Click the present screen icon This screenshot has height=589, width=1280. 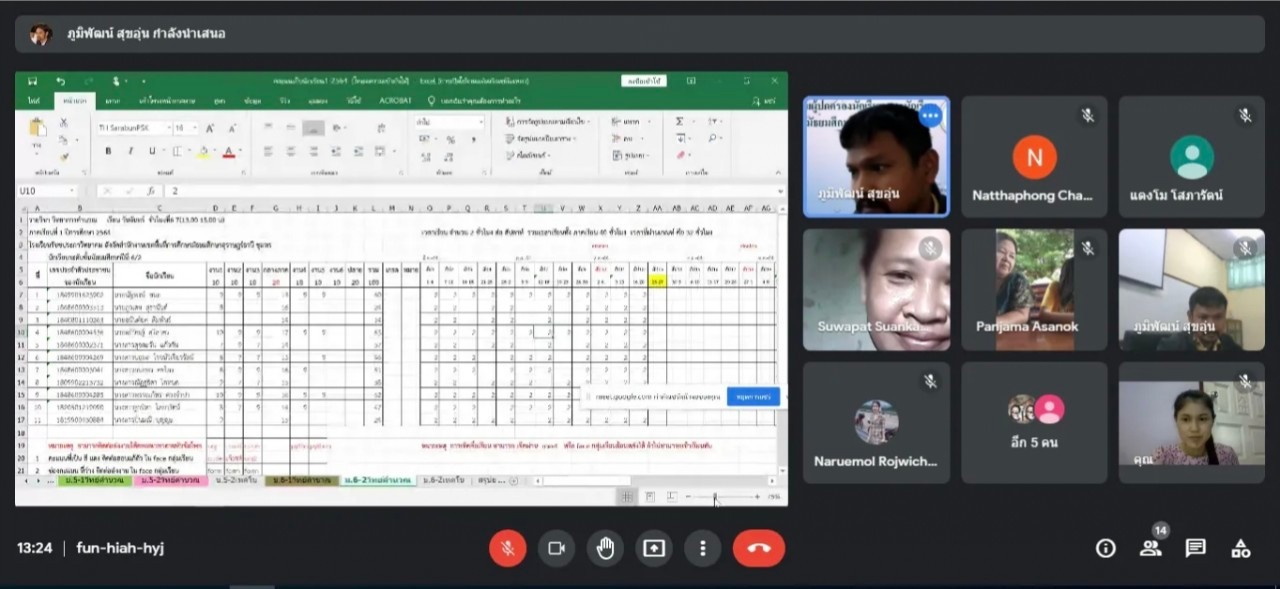[654, 548]
